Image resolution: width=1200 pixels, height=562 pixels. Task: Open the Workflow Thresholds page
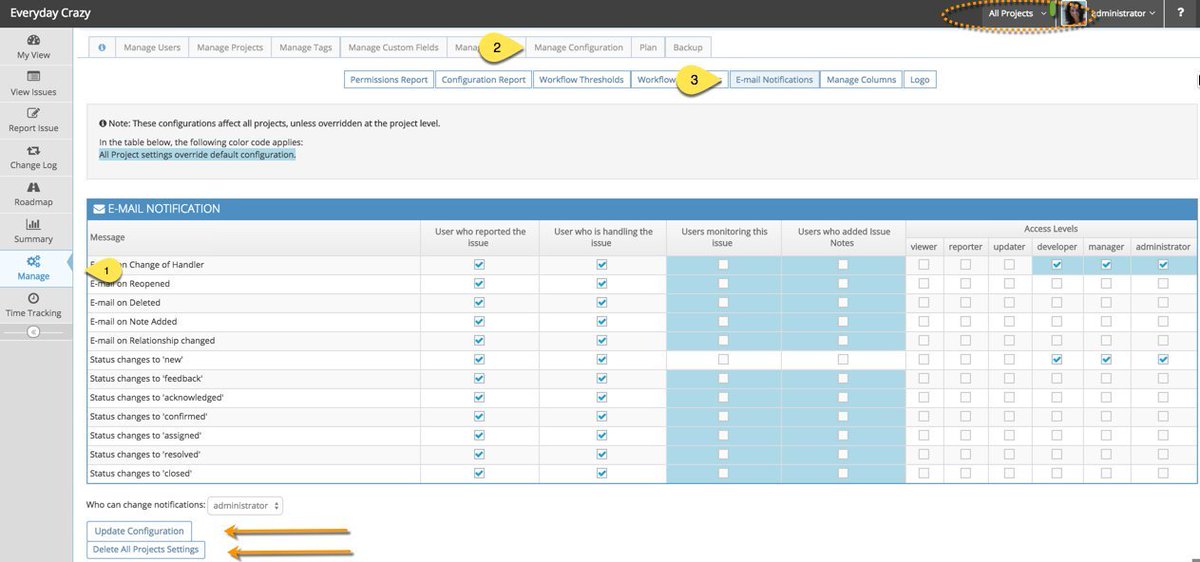click(581, 79)
